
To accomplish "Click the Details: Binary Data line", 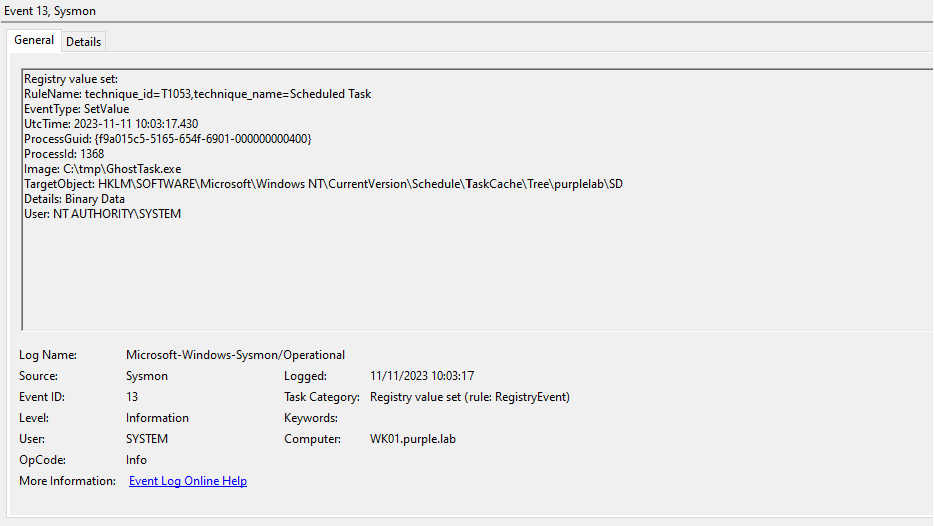I will (75, 199).
